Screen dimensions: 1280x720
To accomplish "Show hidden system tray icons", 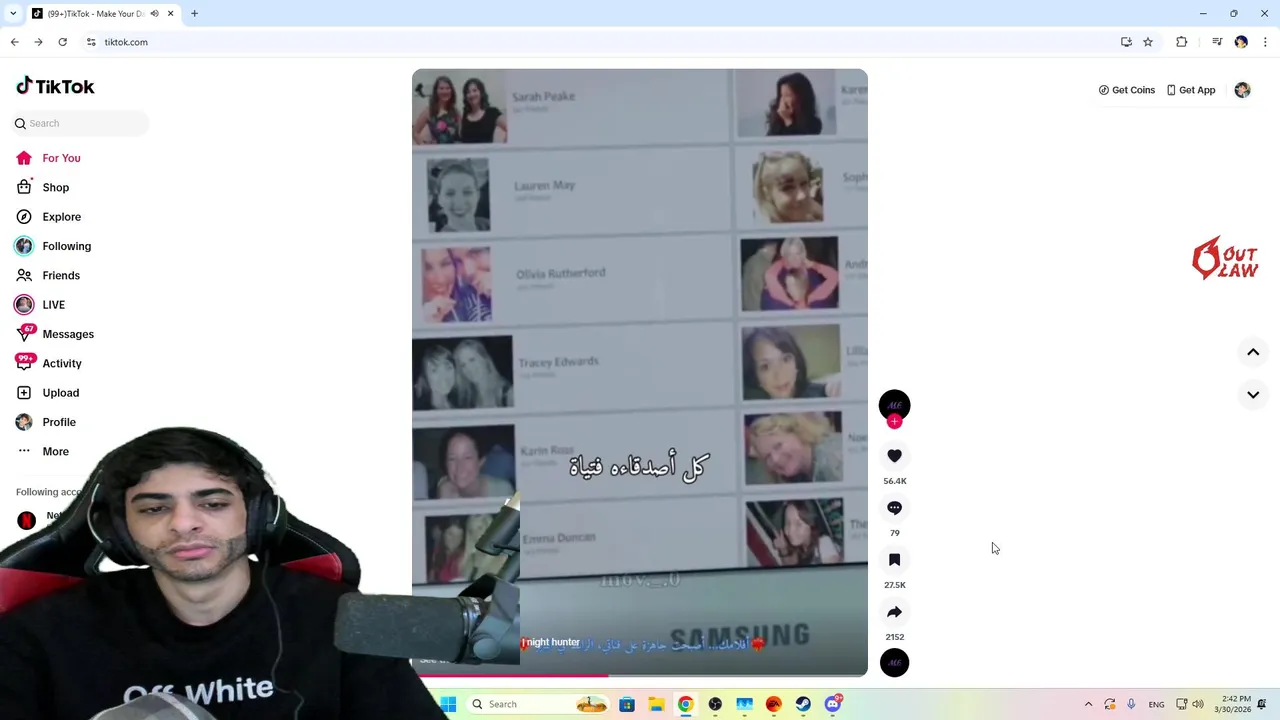I will pyautogui.click(x=1088, y=704).
